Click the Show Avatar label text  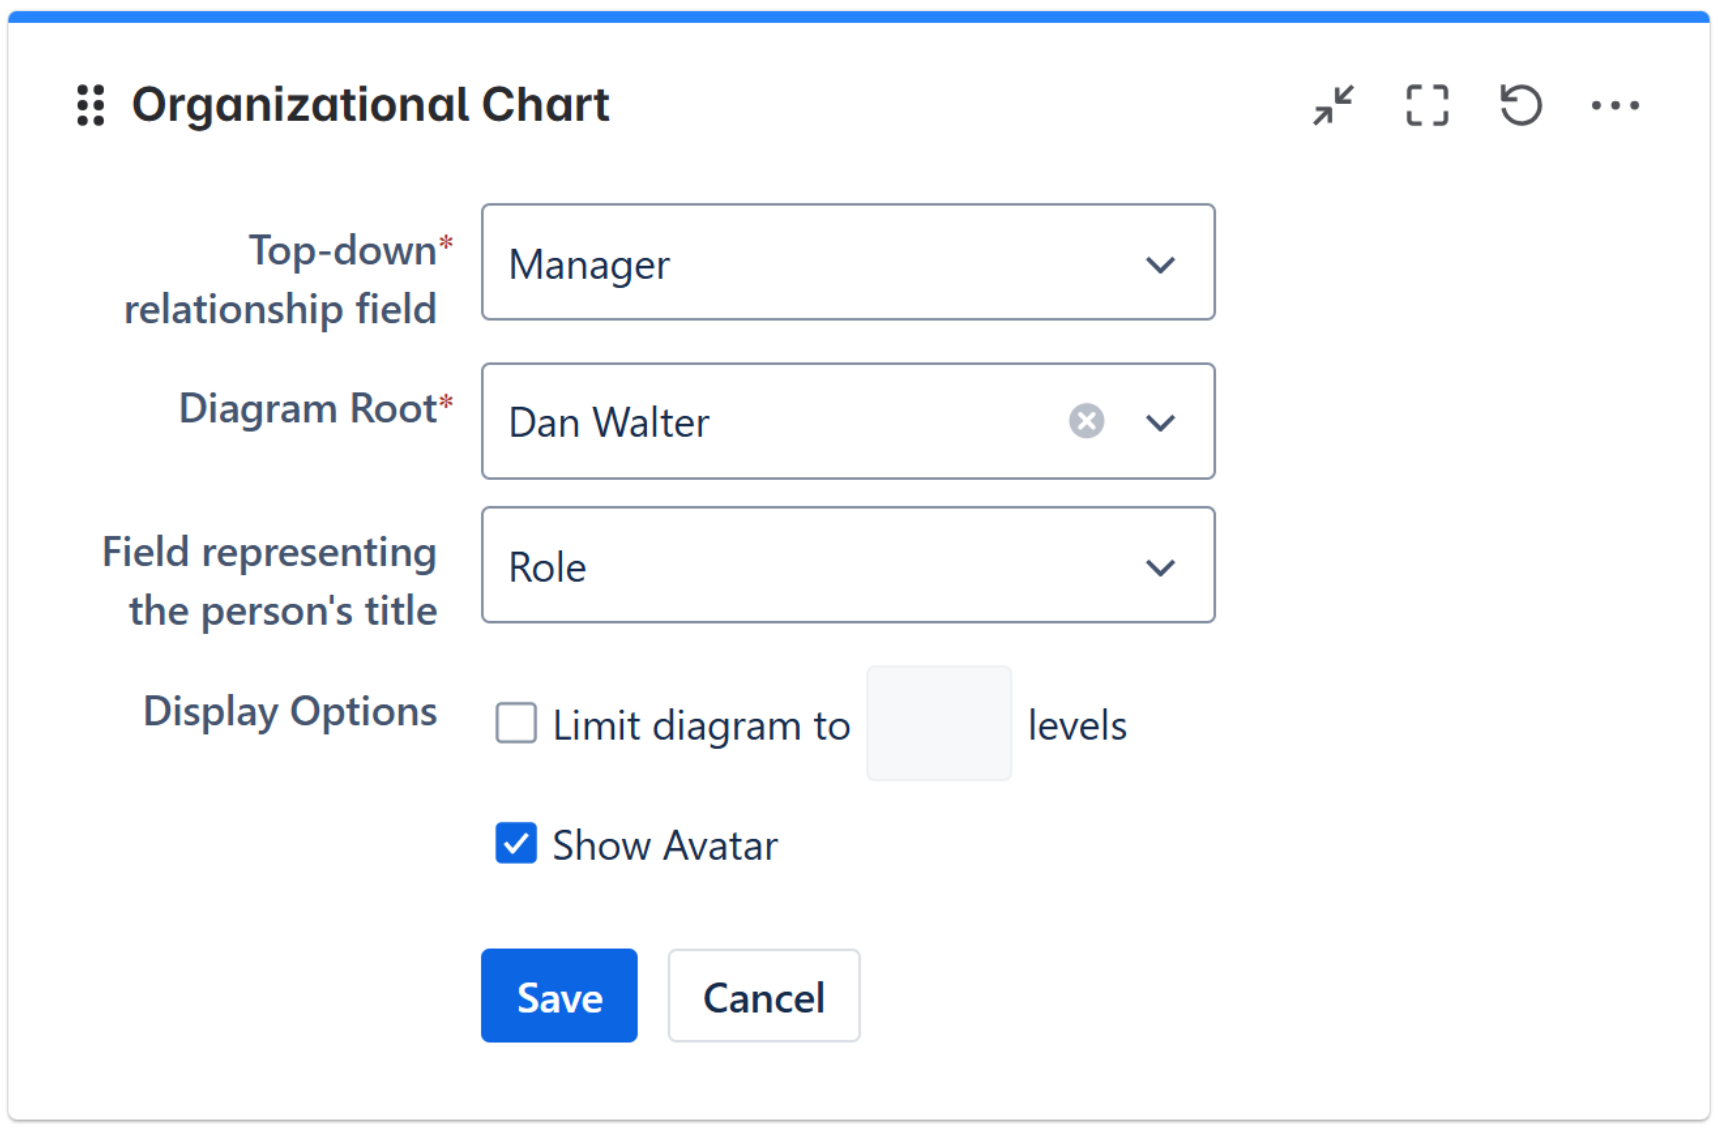pos(665,846)
